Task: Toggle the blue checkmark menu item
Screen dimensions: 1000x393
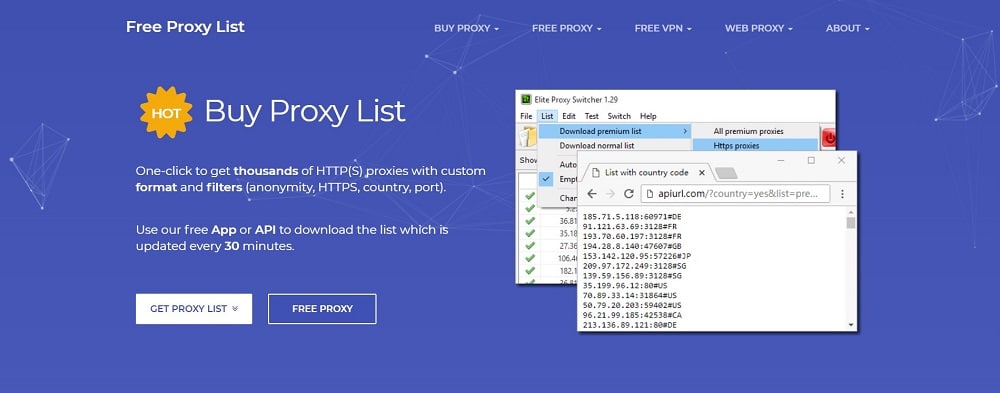Action: click(x=547, y=179)
